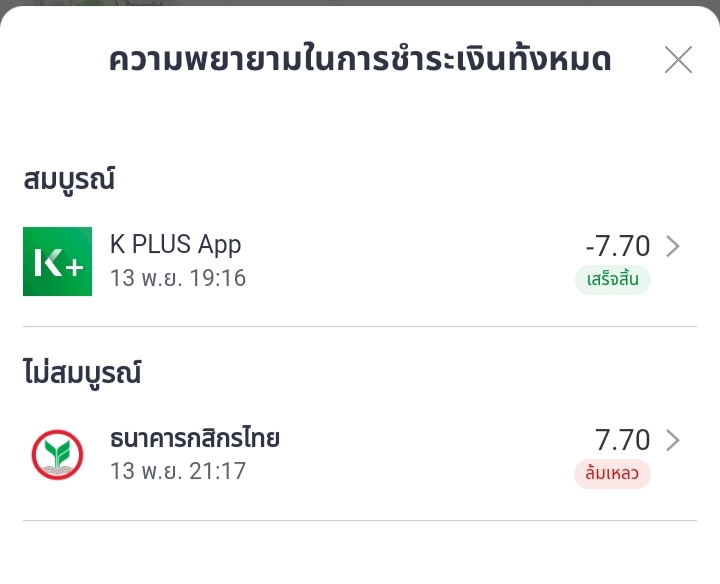Image resolution: width=720 pixels, height=584 pixels.
Task: Open the ธนาคารกสิกรไทย transaction name
Action: (195, 438)
